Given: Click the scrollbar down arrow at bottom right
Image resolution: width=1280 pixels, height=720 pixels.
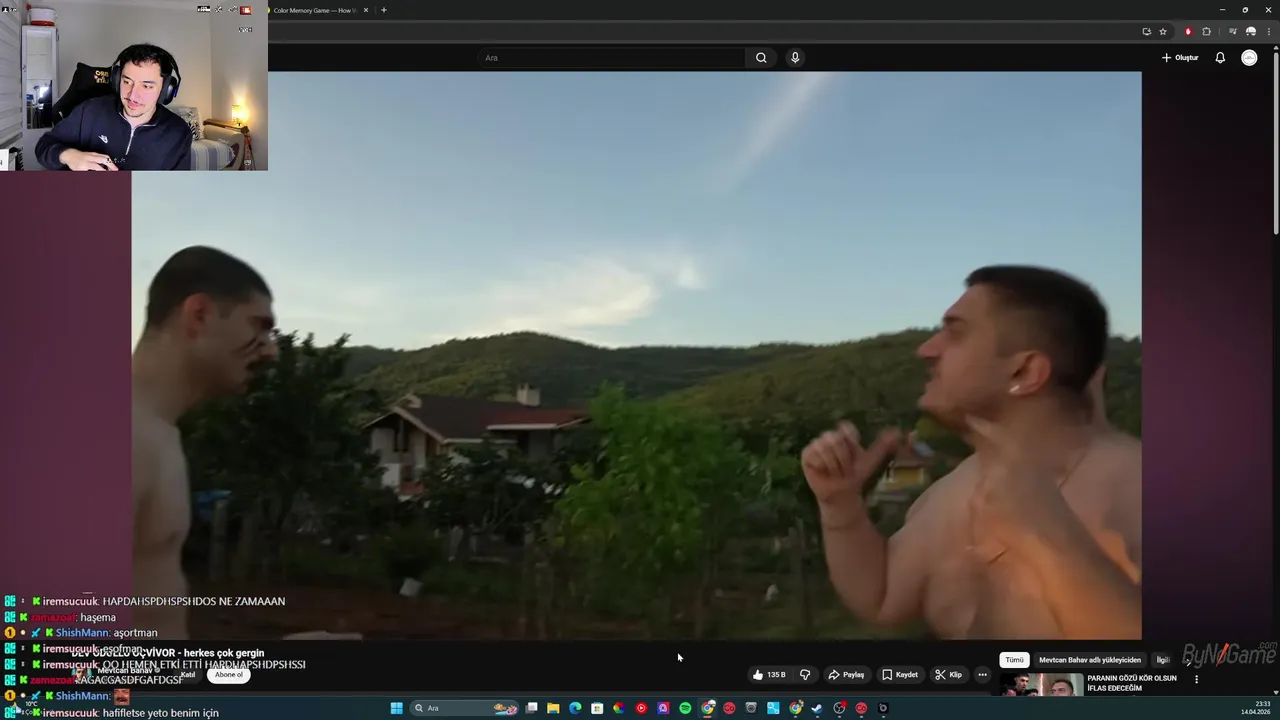Looking at the screenshot, I should click(x=1276, y=692).
